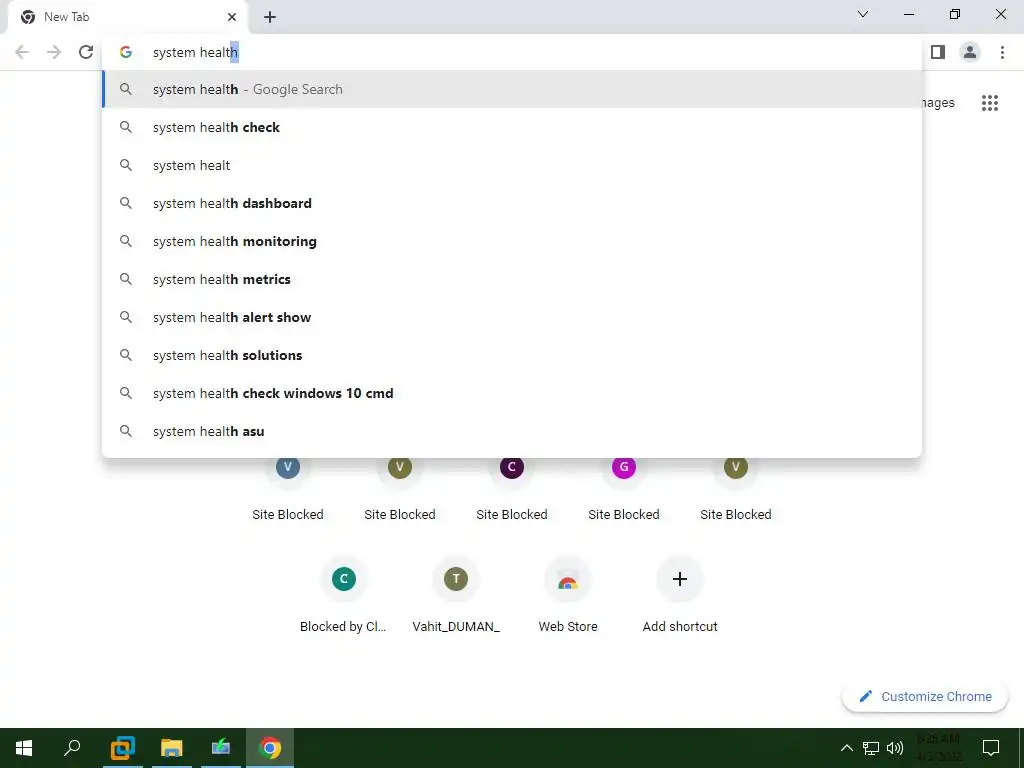Open the Google apps grid
1024x768 pixels.
[x=990, y=103]
